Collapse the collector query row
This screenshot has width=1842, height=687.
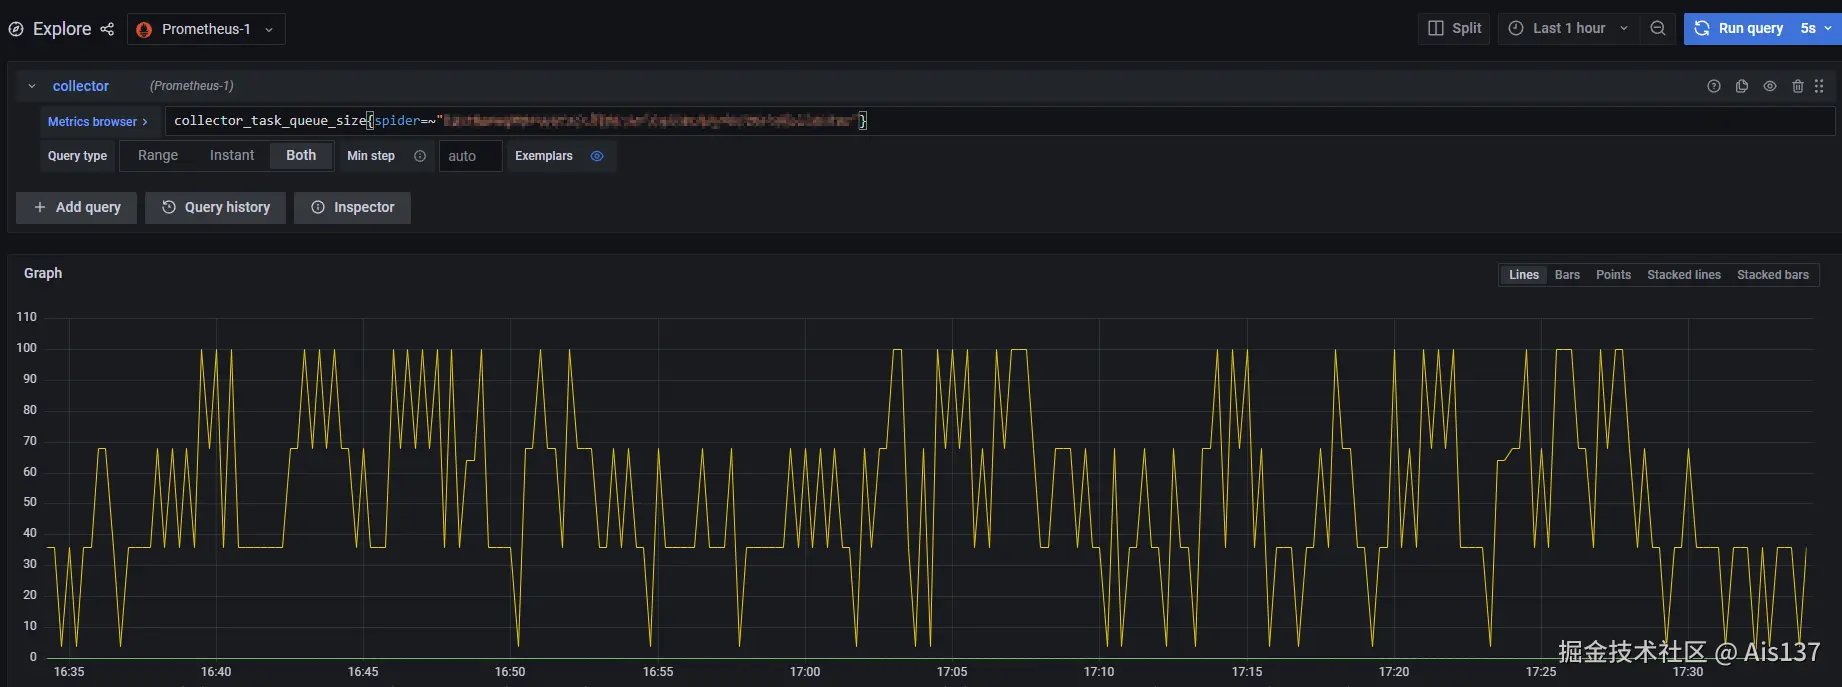32,86
